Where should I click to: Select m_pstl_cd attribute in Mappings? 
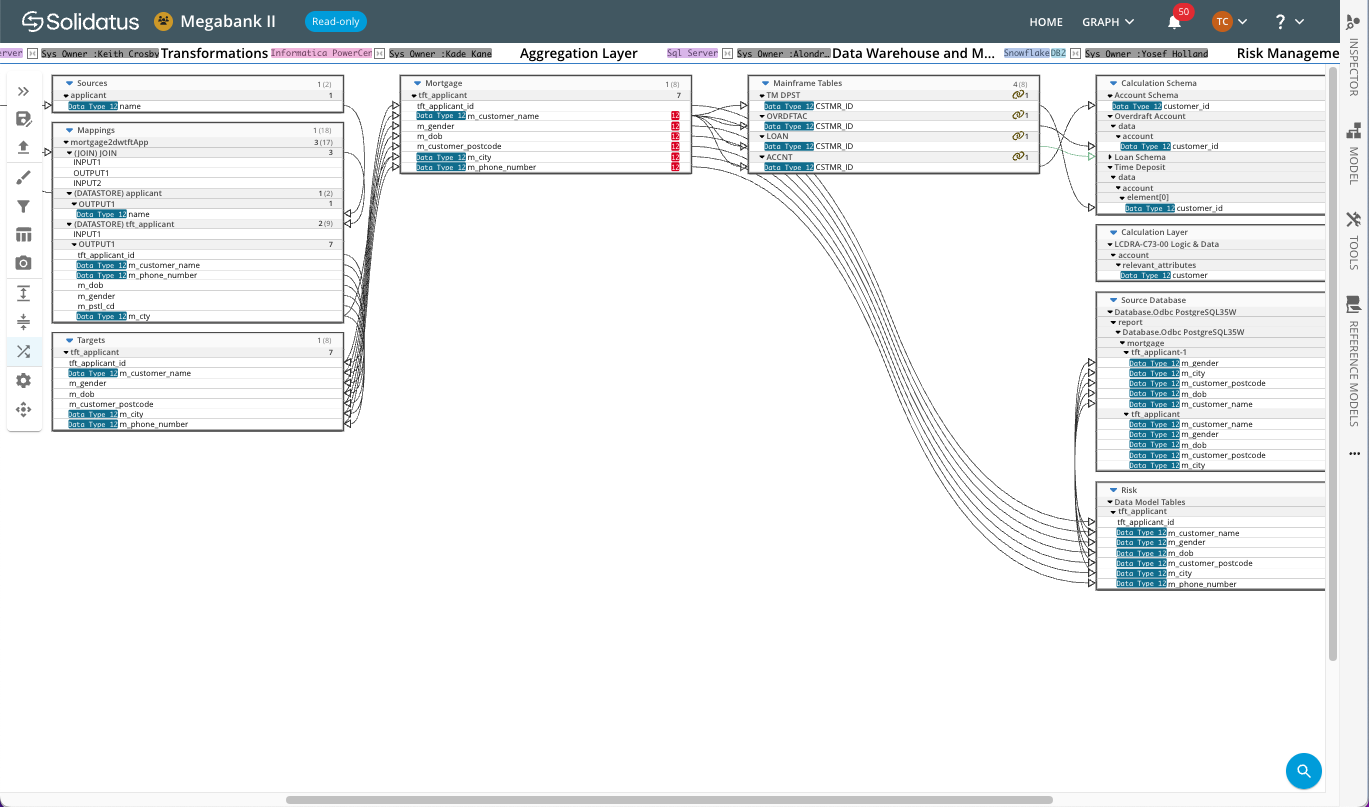96,306
